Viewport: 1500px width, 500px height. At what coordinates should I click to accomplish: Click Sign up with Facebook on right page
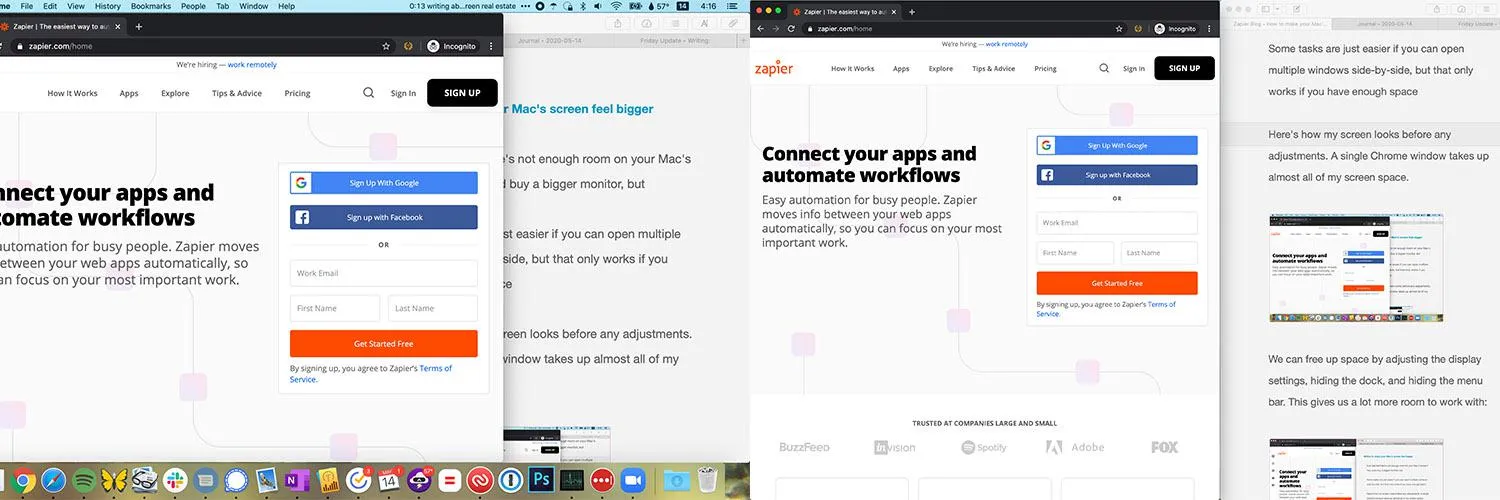(x=1117, y=175)
